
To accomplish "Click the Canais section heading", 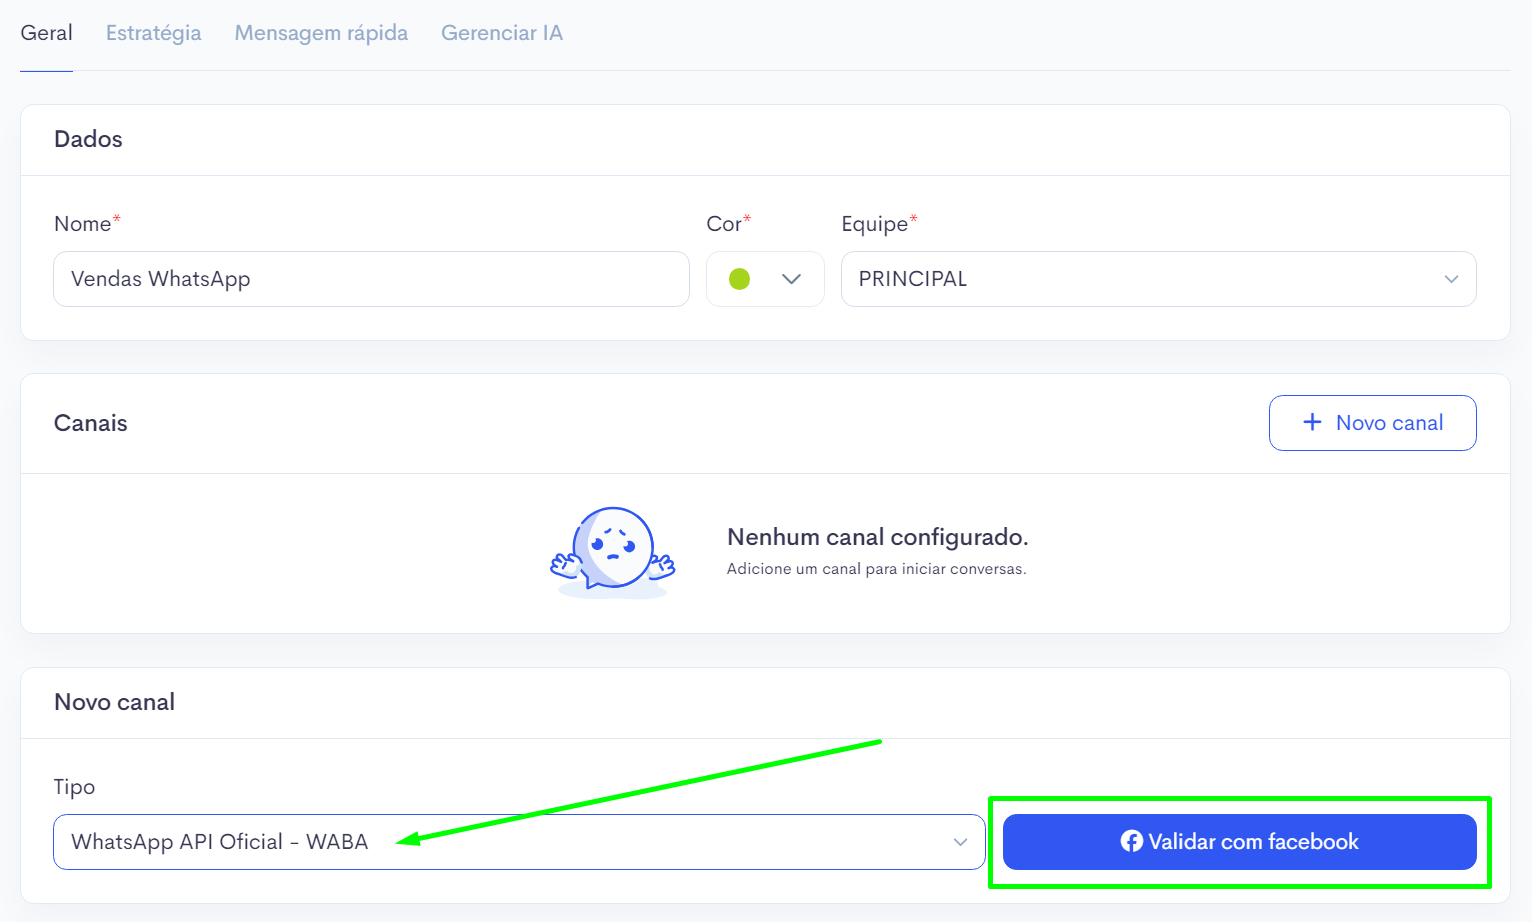I will (x=90, y=423).
